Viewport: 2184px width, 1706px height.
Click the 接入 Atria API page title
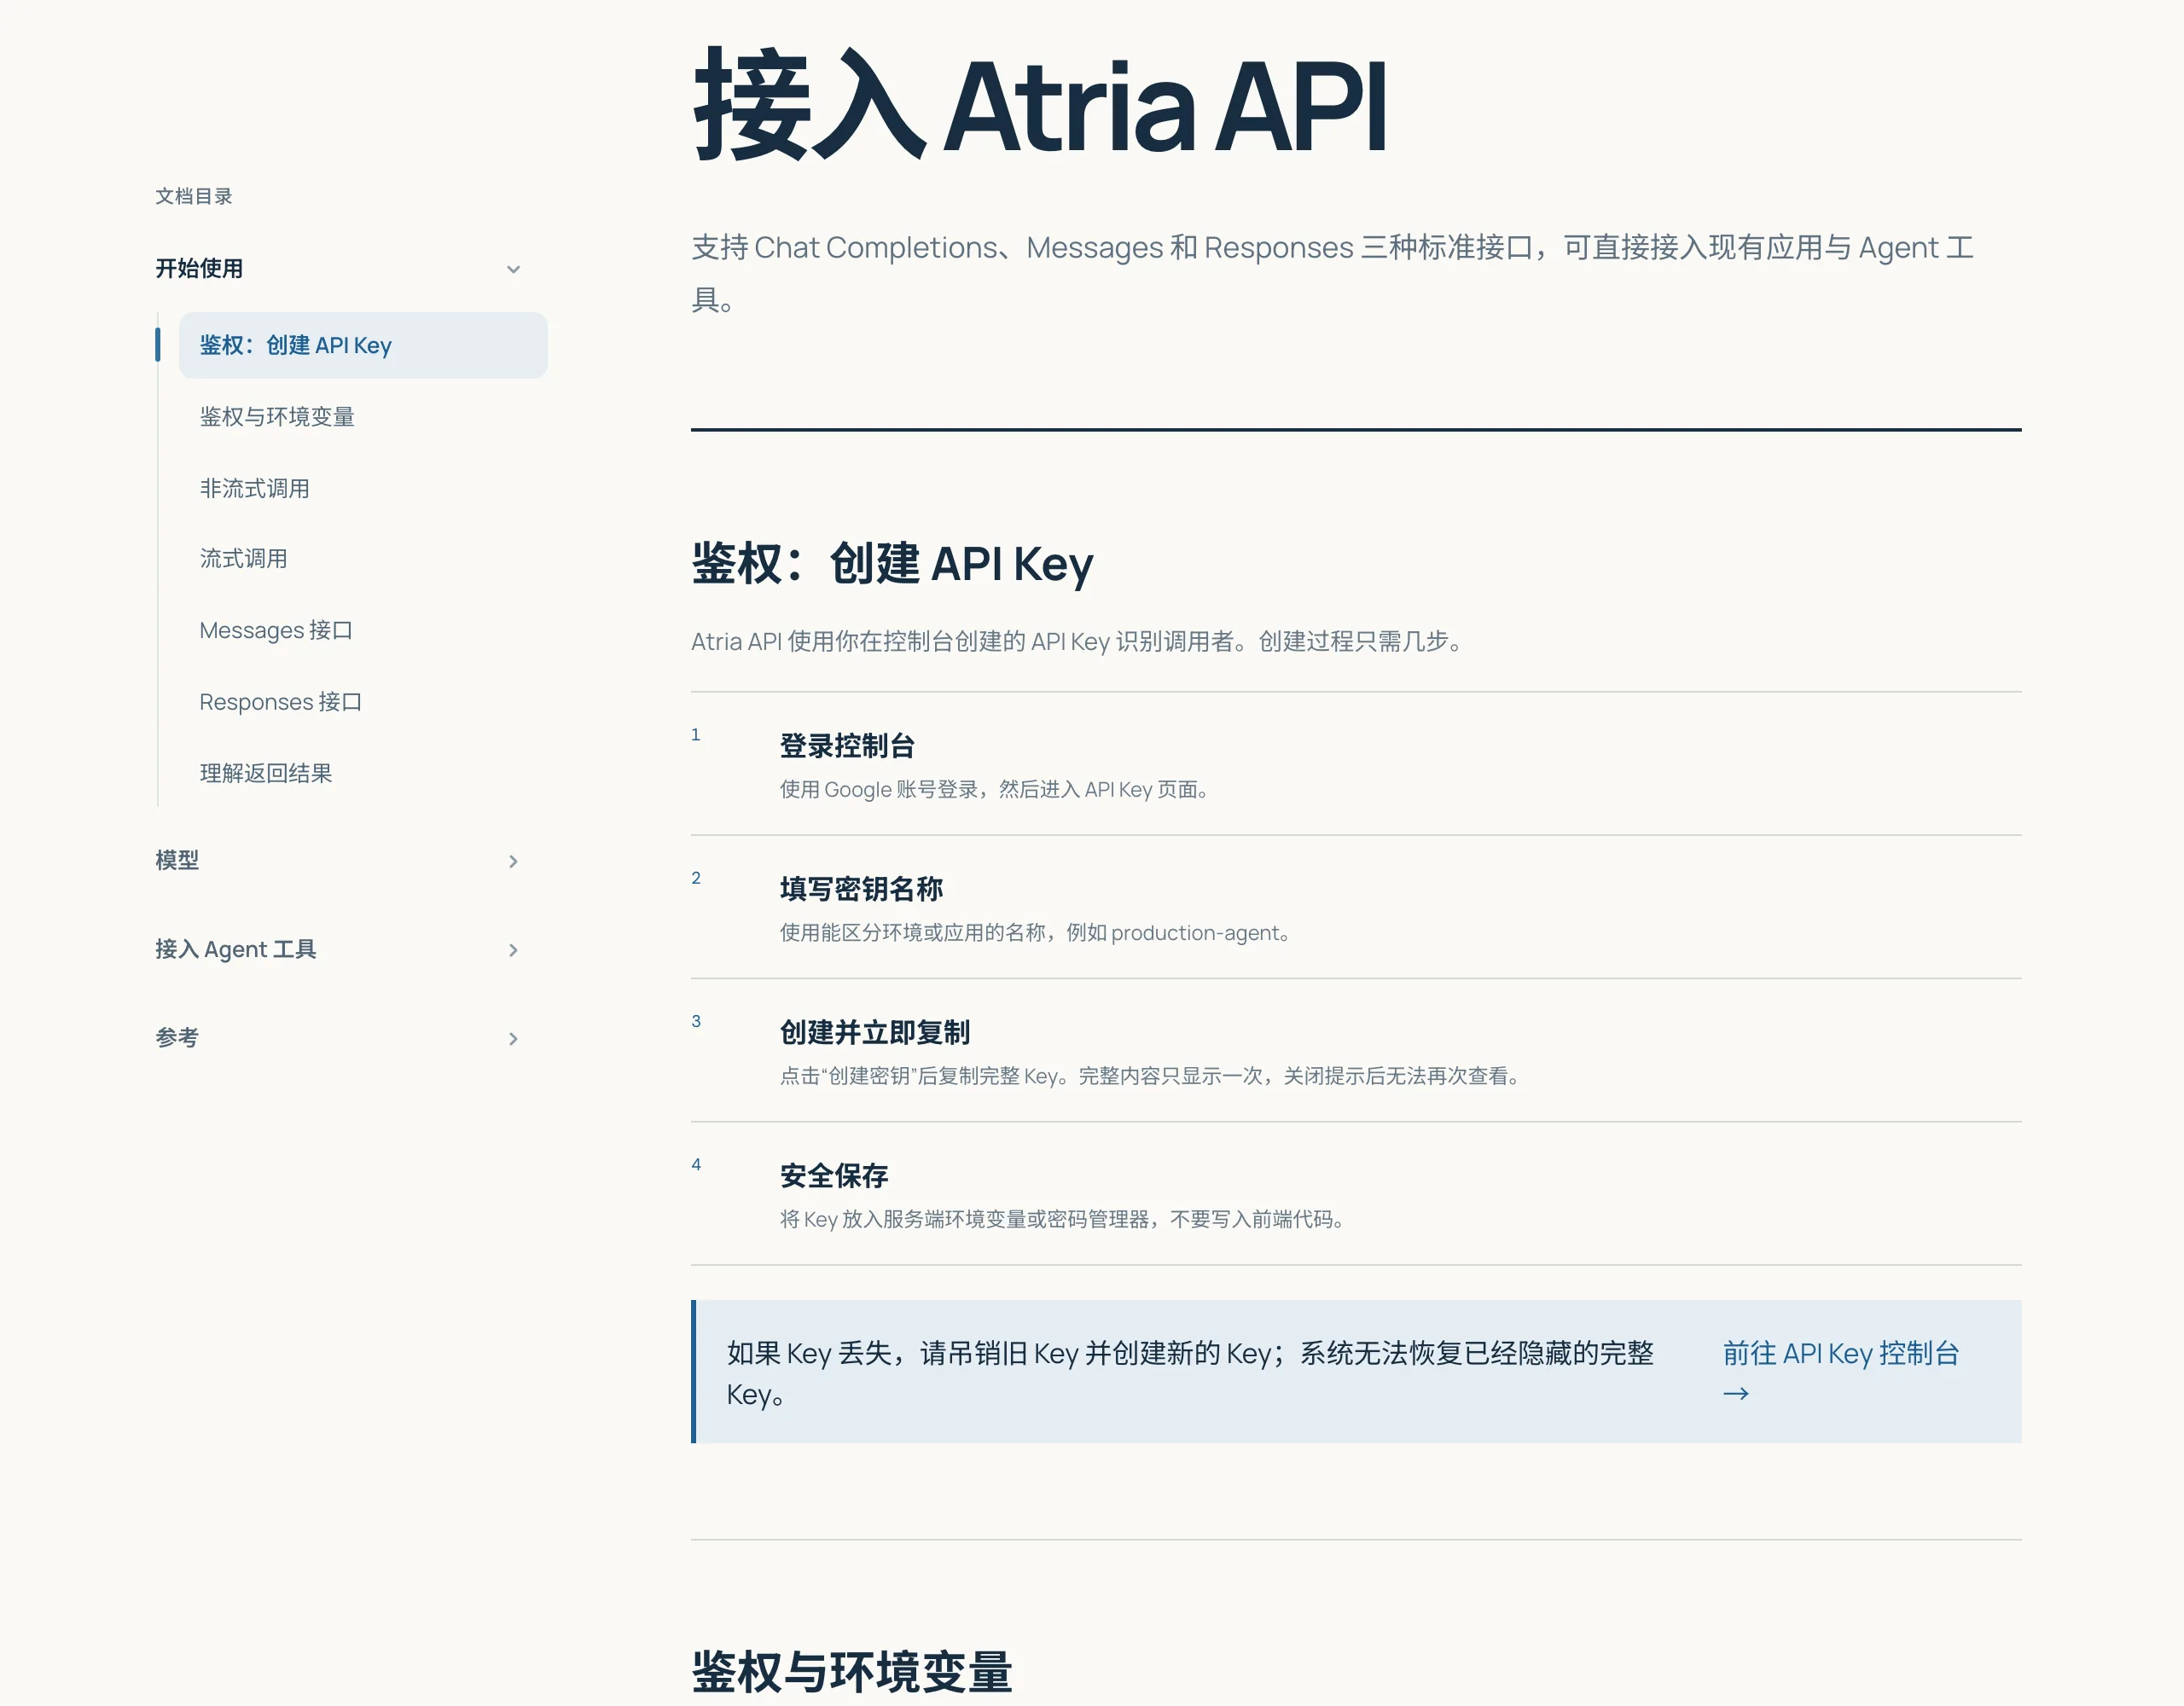point(1040,105)
